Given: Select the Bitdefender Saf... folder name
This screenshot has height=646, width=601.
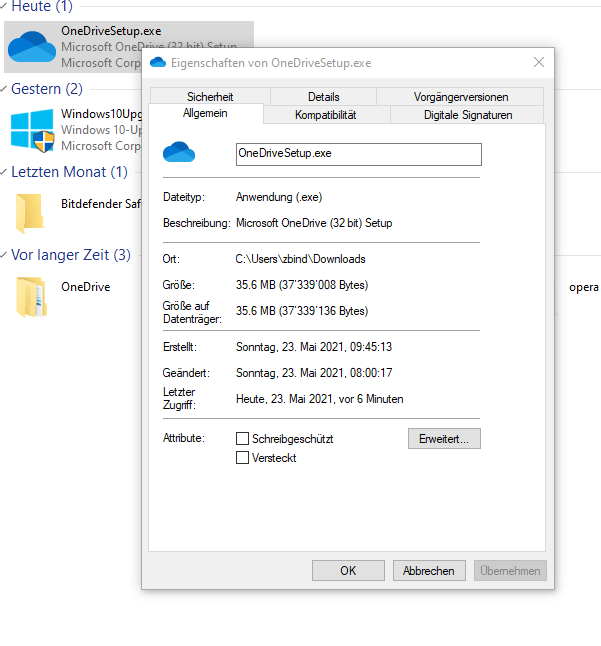Looking at the screenshot, I should (101, 204).
